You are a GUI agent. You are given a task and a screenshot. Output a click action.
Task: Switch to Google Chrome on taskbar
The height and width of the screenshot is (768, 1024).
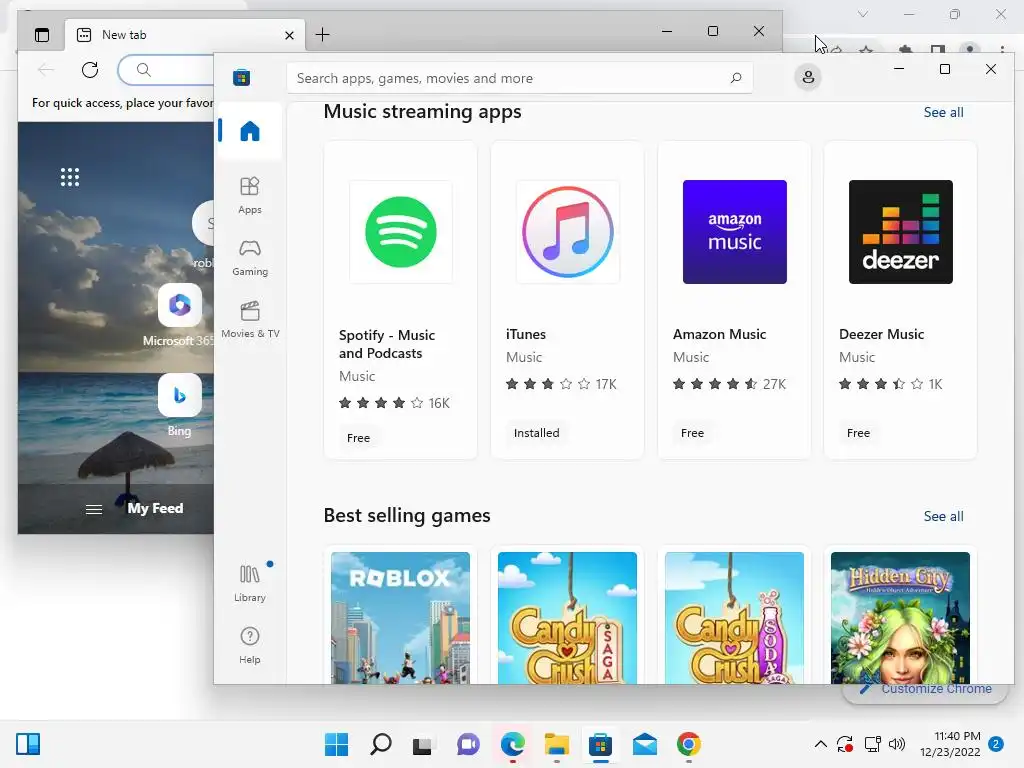point(689,744)
